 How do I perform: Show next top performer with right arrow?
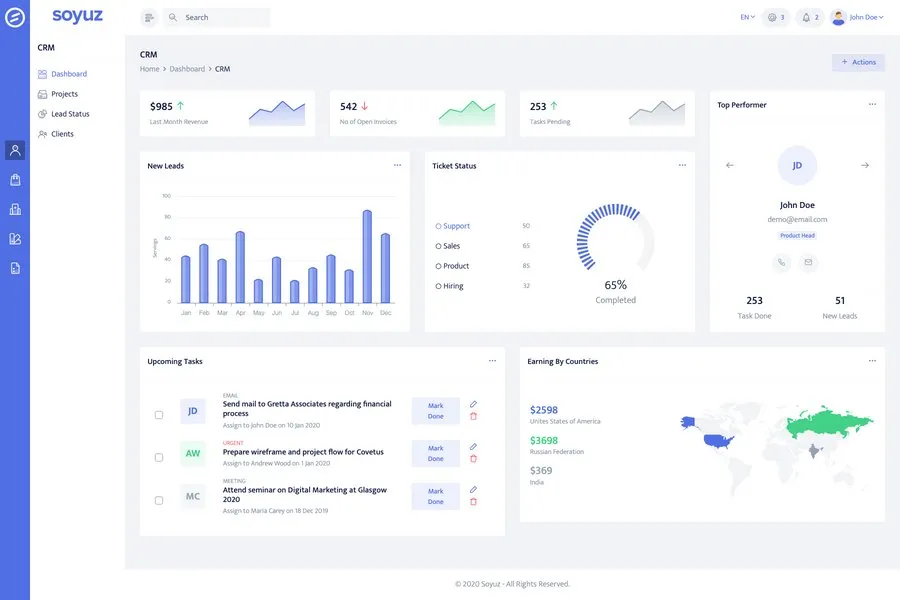(864, 165)
